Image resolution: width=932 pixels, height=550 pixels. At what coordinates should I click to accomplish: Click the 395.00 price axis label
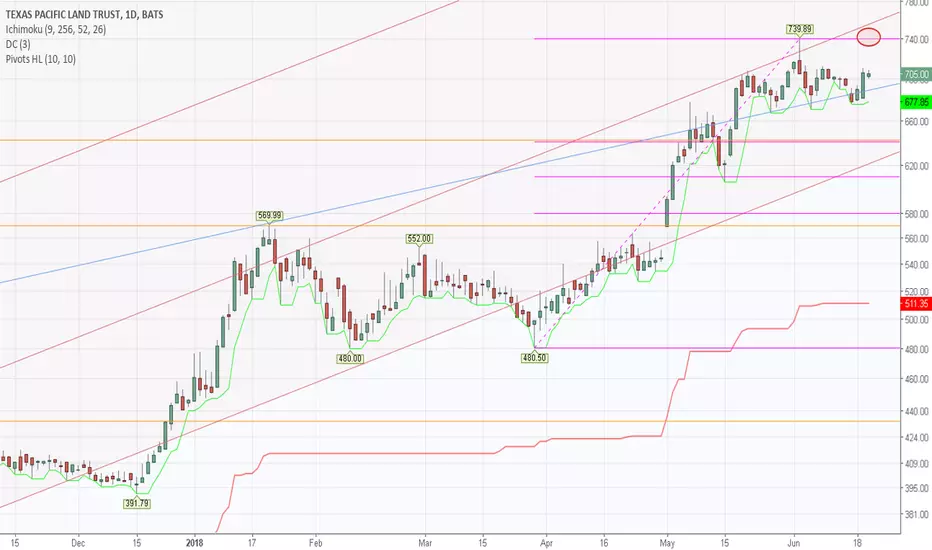916,488
